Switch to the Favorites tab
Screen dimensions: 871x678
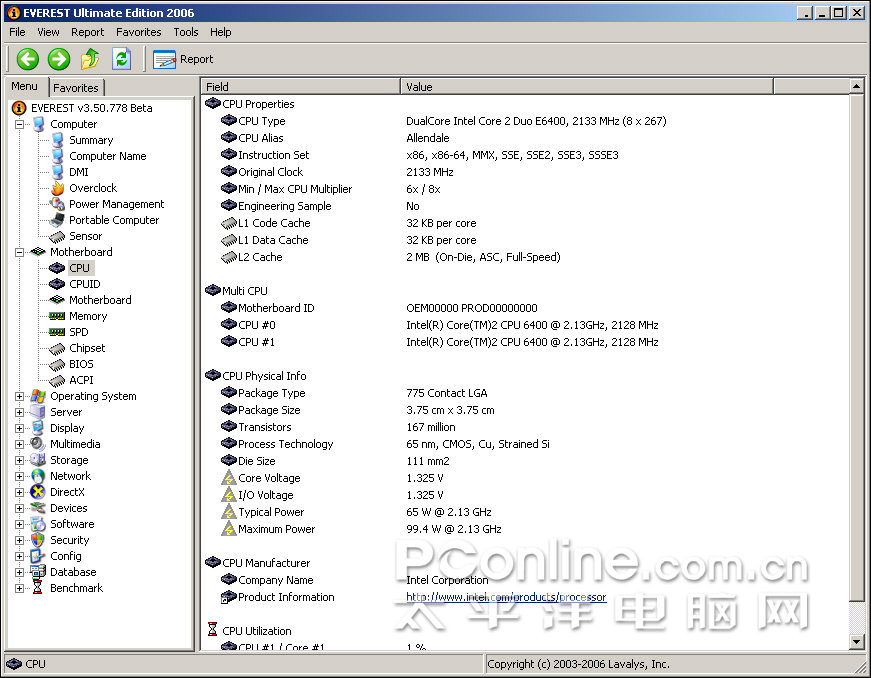coord(76,88)
